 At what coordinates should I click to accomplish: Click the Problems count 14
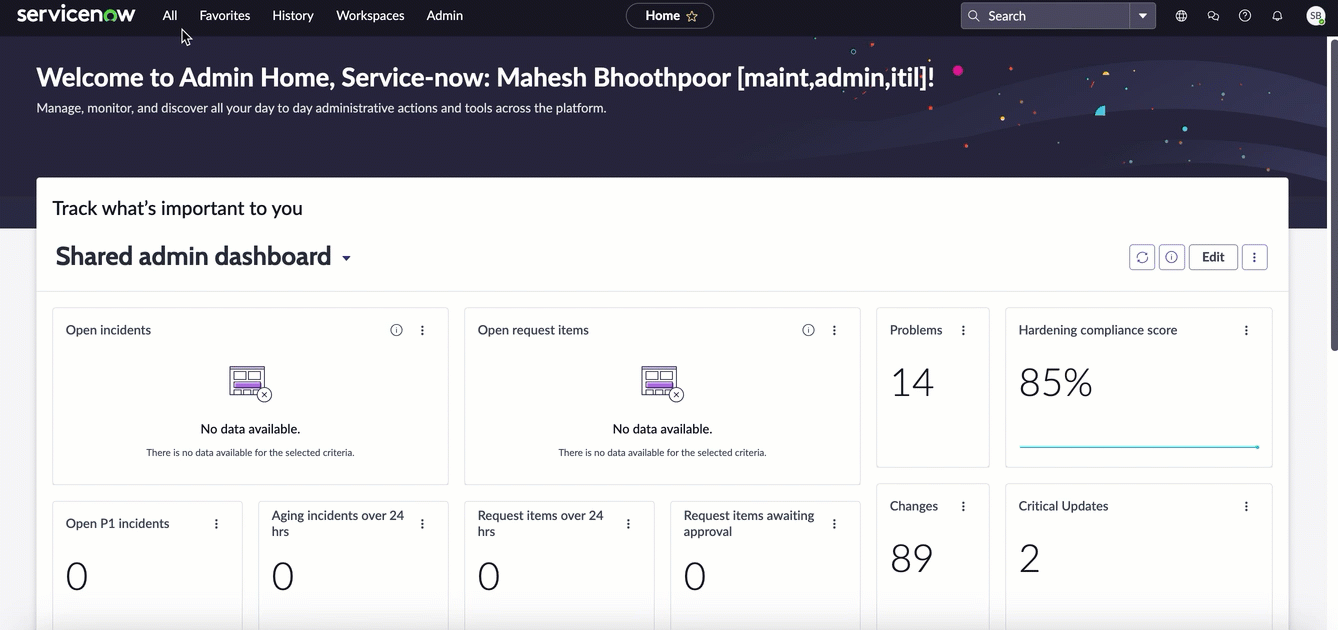pos(912,382)
